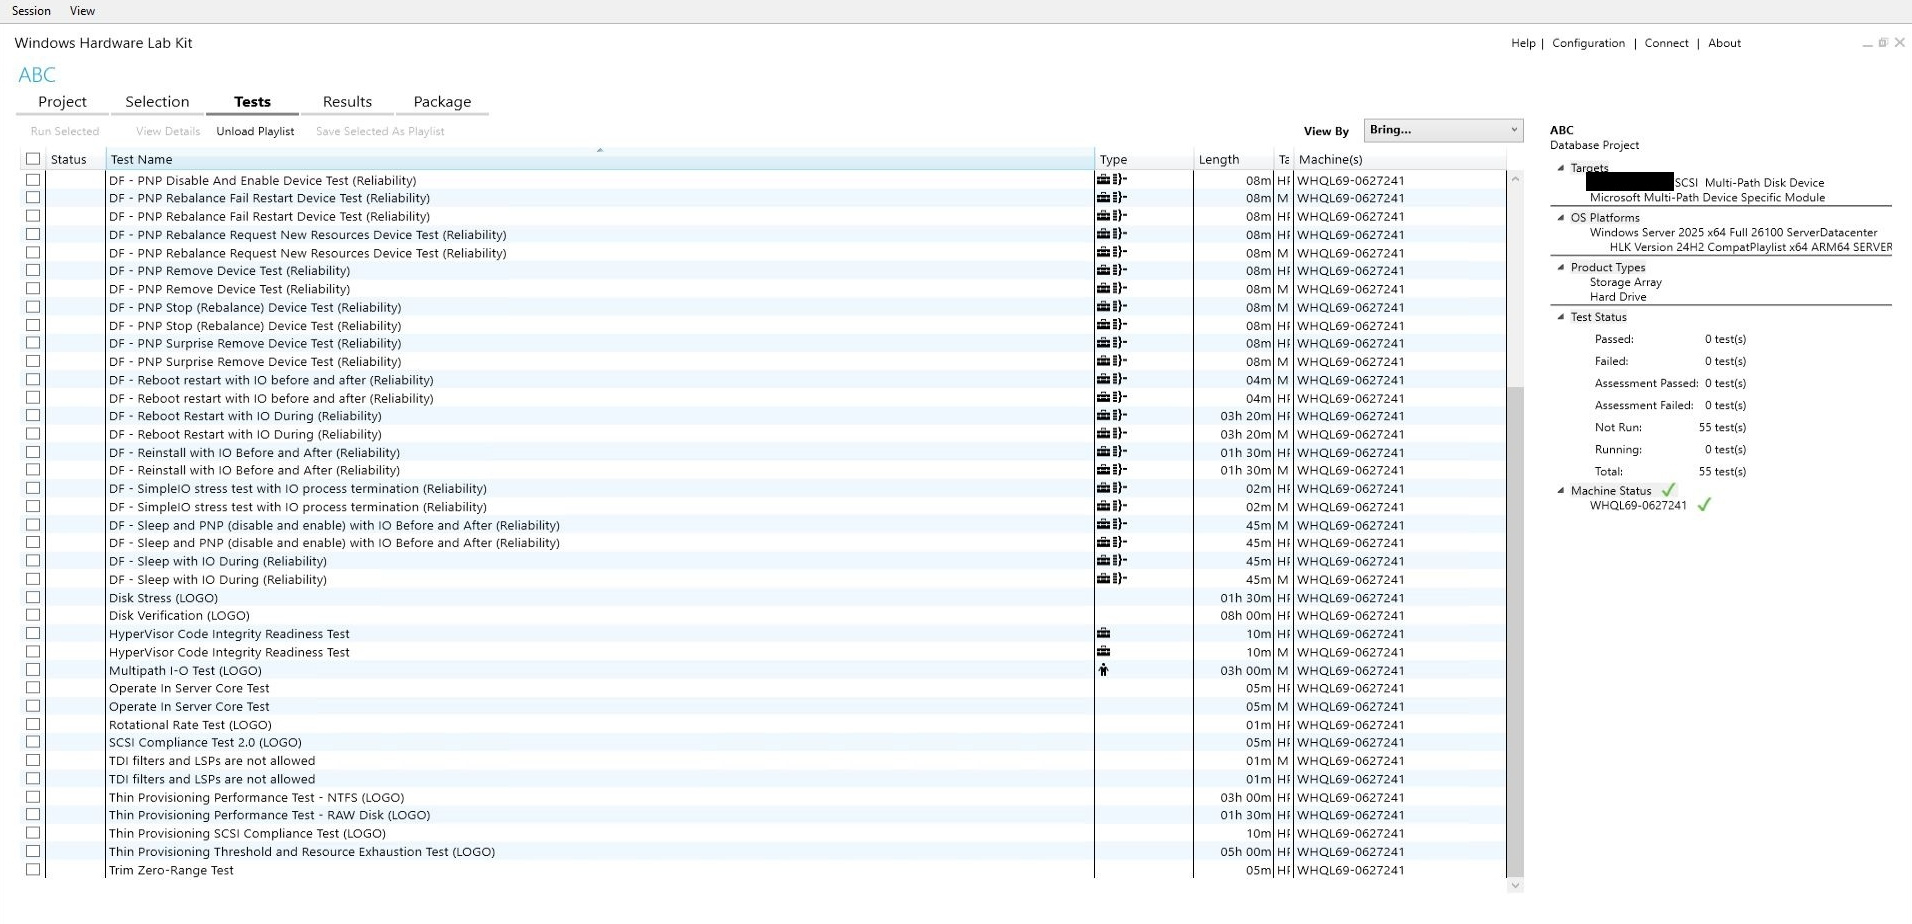Click 'Thin Provisioning Performance Test - RAW Disk (LOGO)' name
1912x924 pixels.
269,815
